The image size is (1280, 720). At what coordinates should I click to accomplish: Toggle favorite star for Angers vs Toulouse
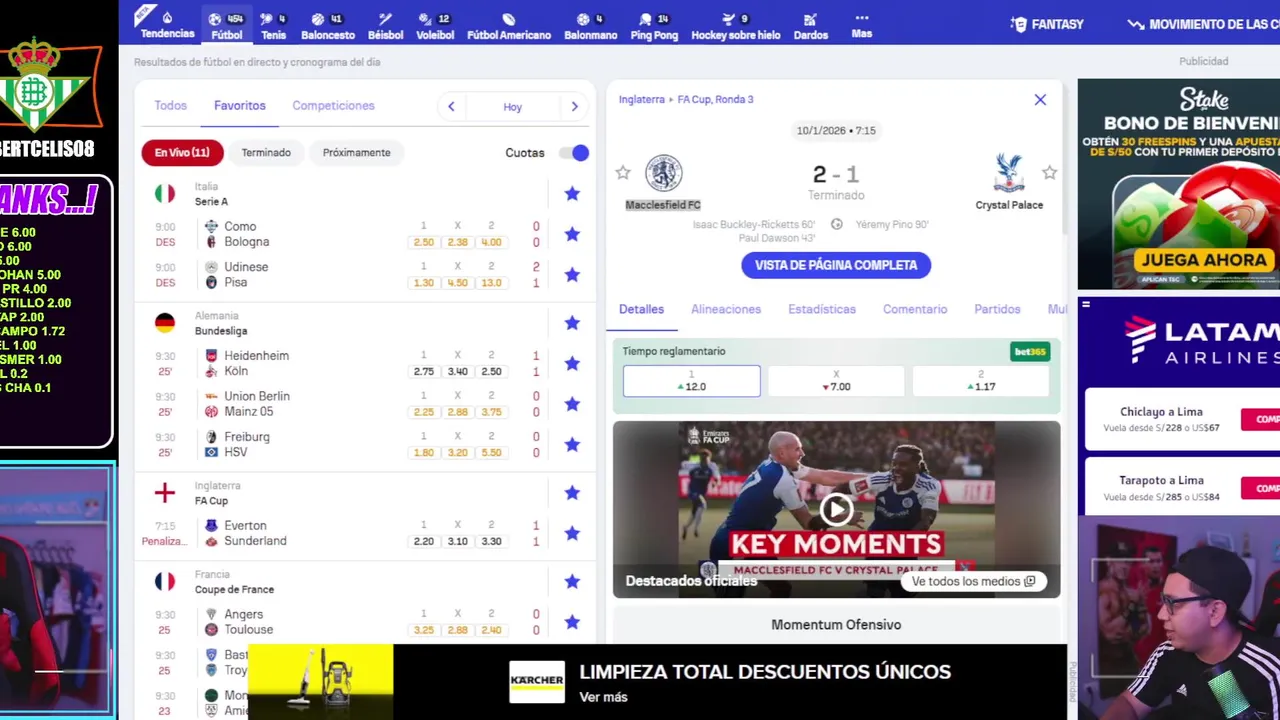(572, 622)
